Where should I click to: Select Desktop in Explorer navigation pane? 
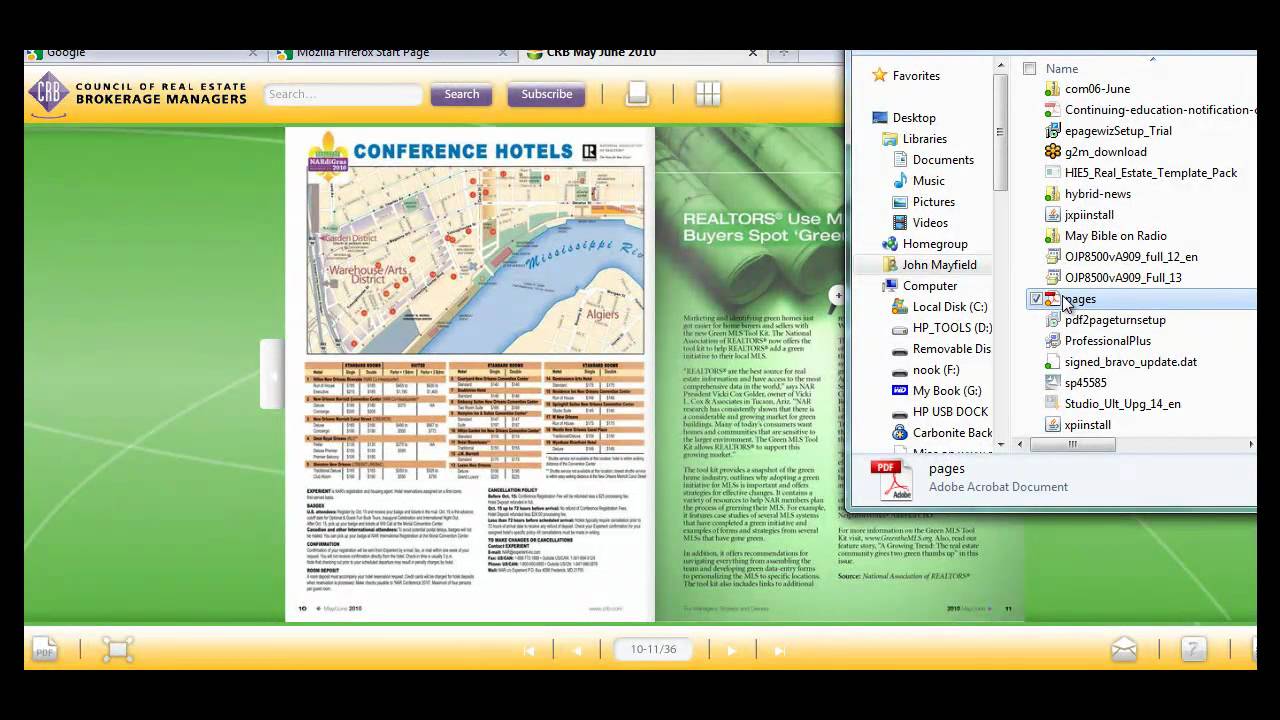click(904, 118)
